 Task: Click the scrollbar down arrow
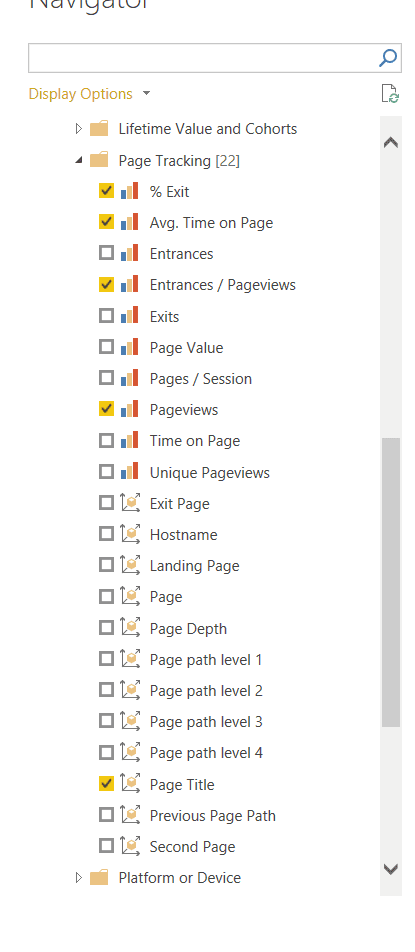point(391,869)
